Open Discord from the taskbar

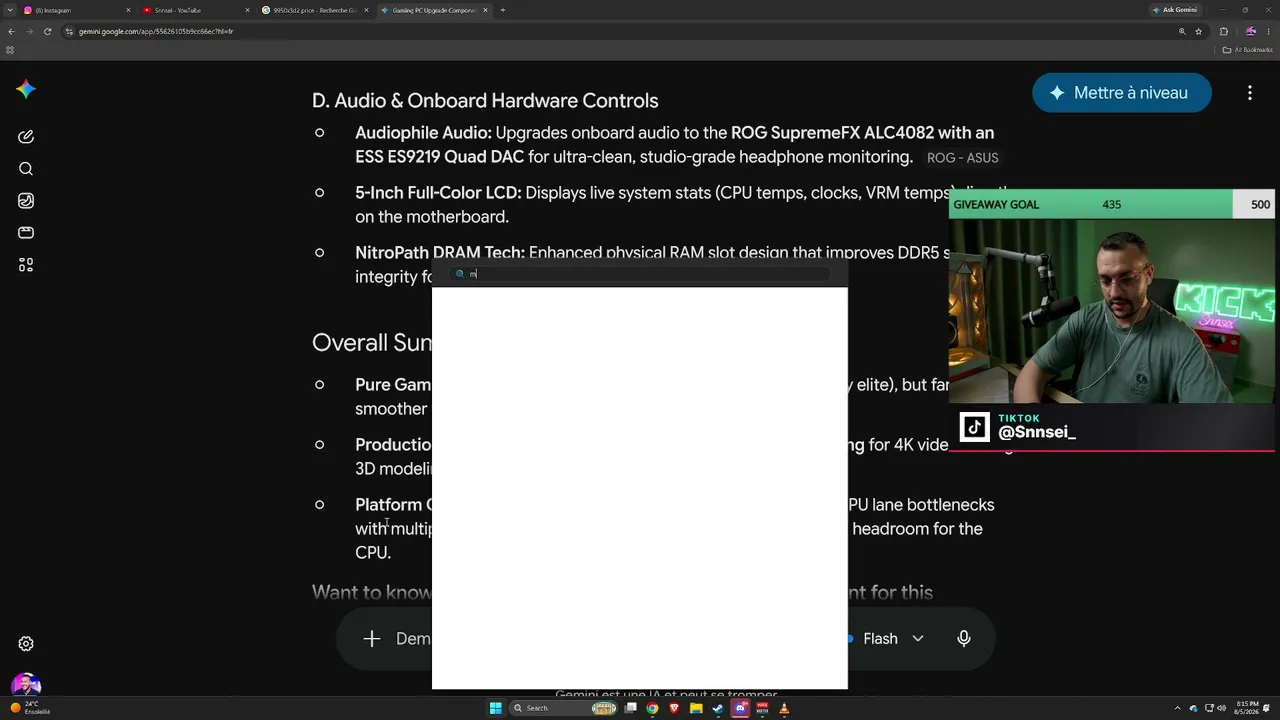(741, 708)
